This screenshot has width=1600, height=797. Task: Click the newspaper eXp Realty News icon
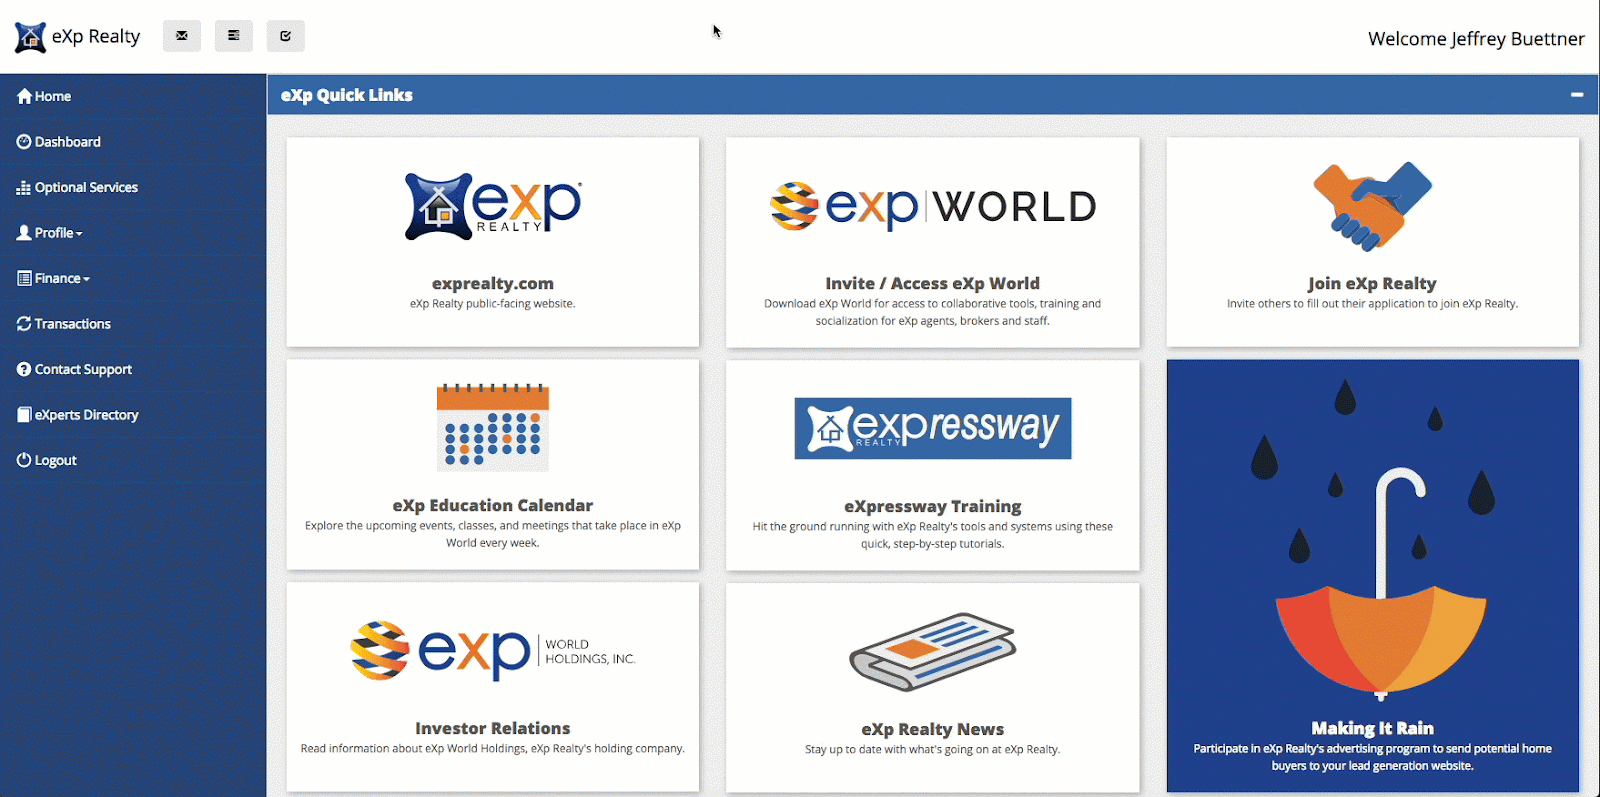(x=932, y=652)
